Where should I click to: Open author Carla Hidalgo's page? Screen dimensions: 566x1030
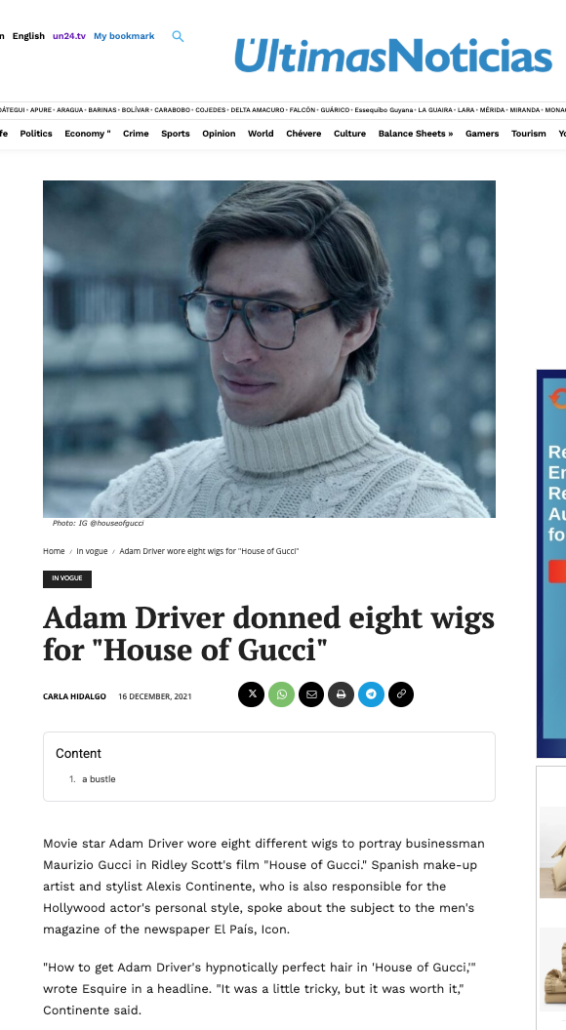pyautogui.click(x=74, y=696)
